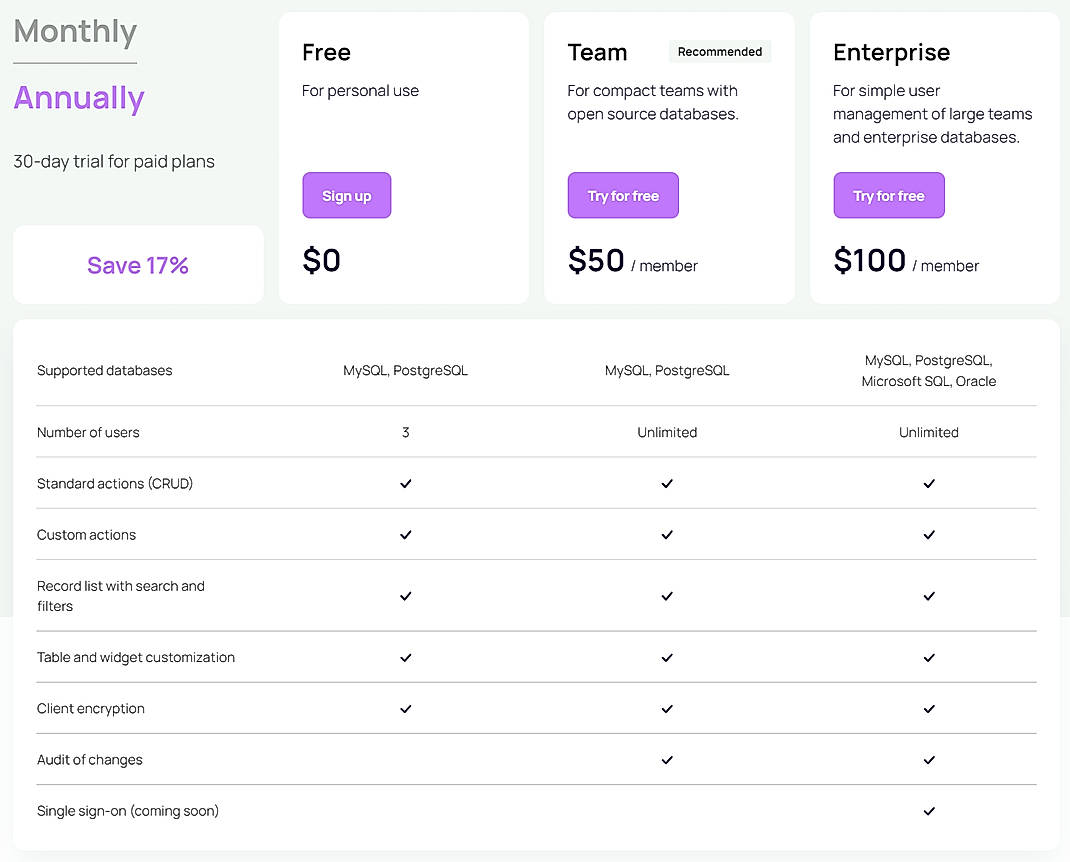Click the checkmark for Free plan Standard actions
1070x862 pixels.
pos(405,484)
